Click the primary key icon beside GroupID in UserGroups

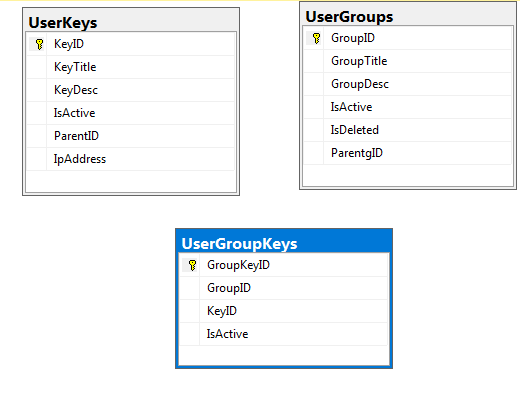click(316, 38)
